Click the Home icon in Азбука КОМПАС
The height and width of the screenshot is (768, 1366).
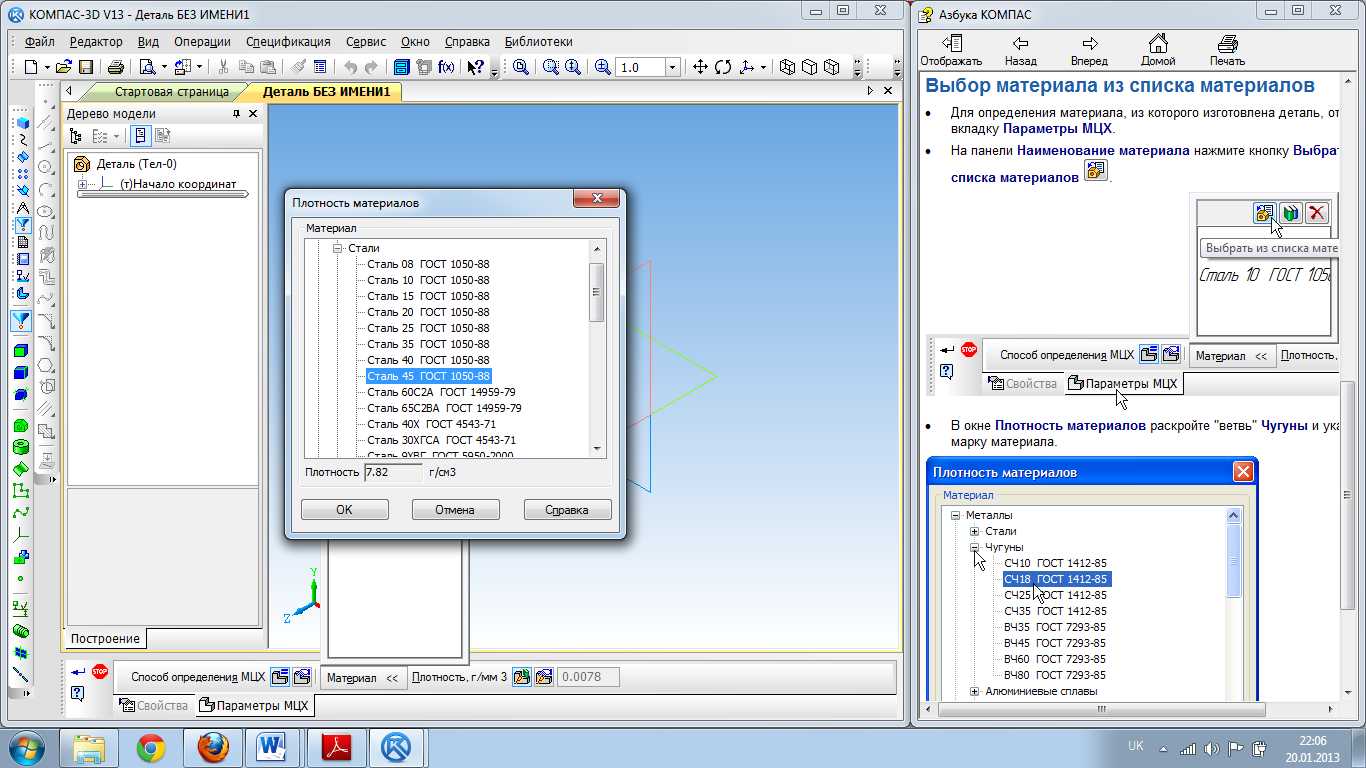click(x=1157, y=49)
